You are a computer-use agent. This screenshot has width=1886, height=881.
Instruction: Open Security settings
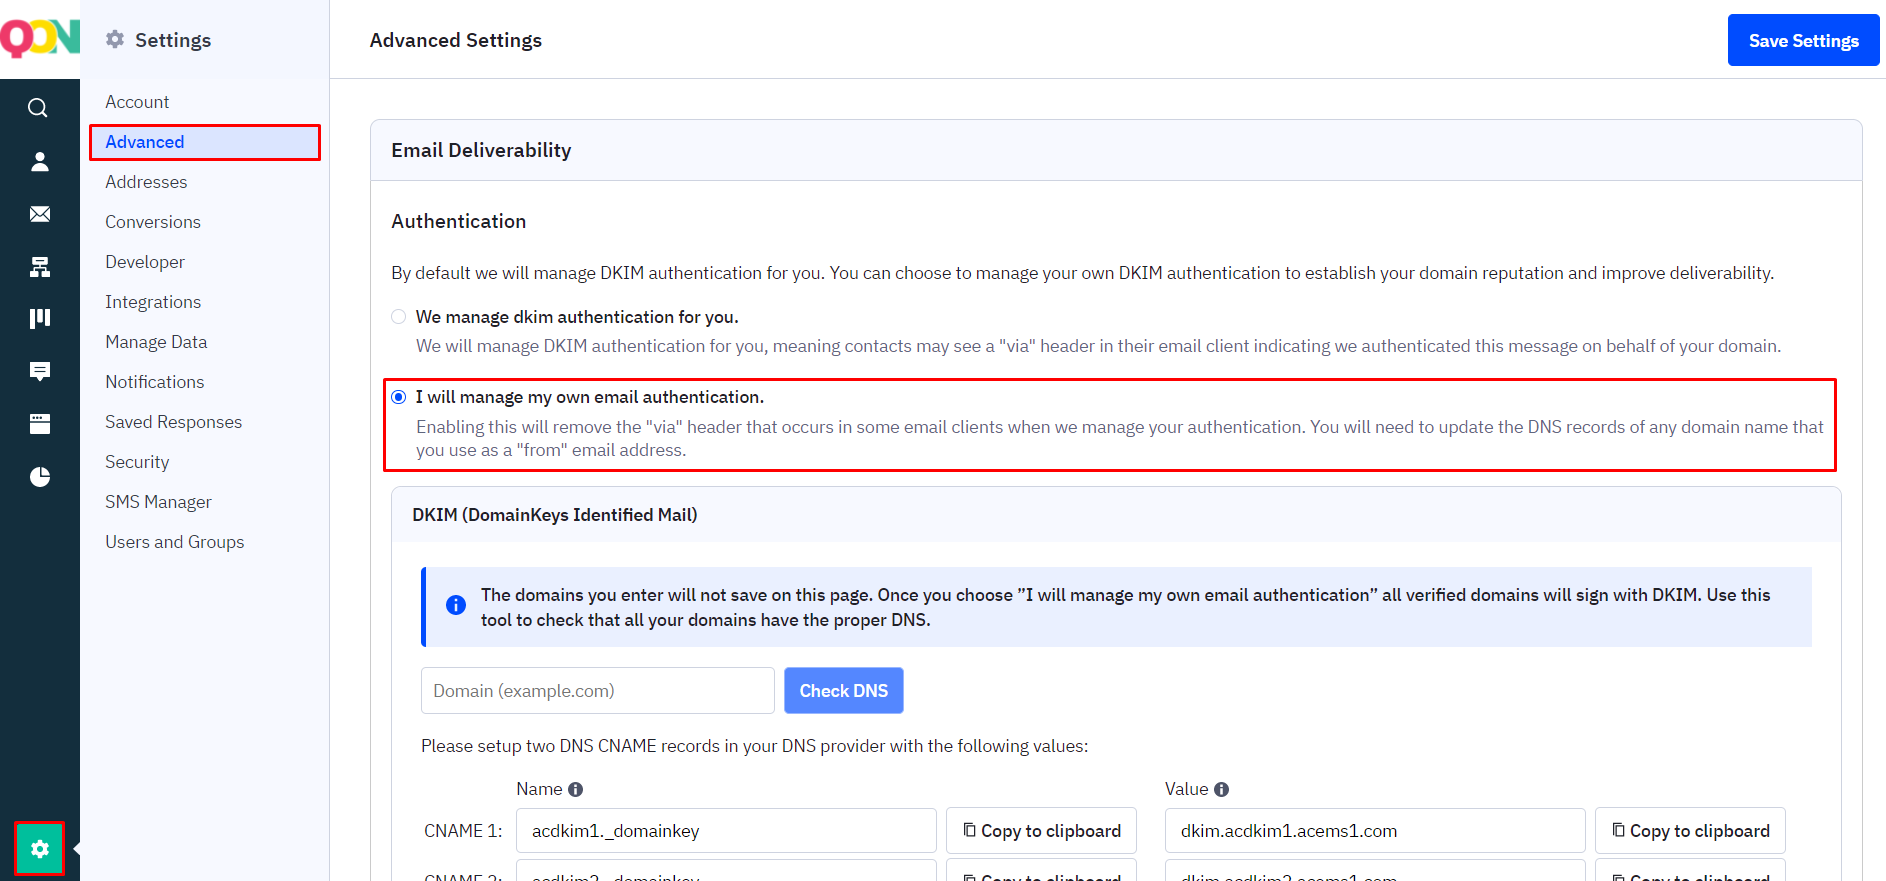tap(137, 462)
